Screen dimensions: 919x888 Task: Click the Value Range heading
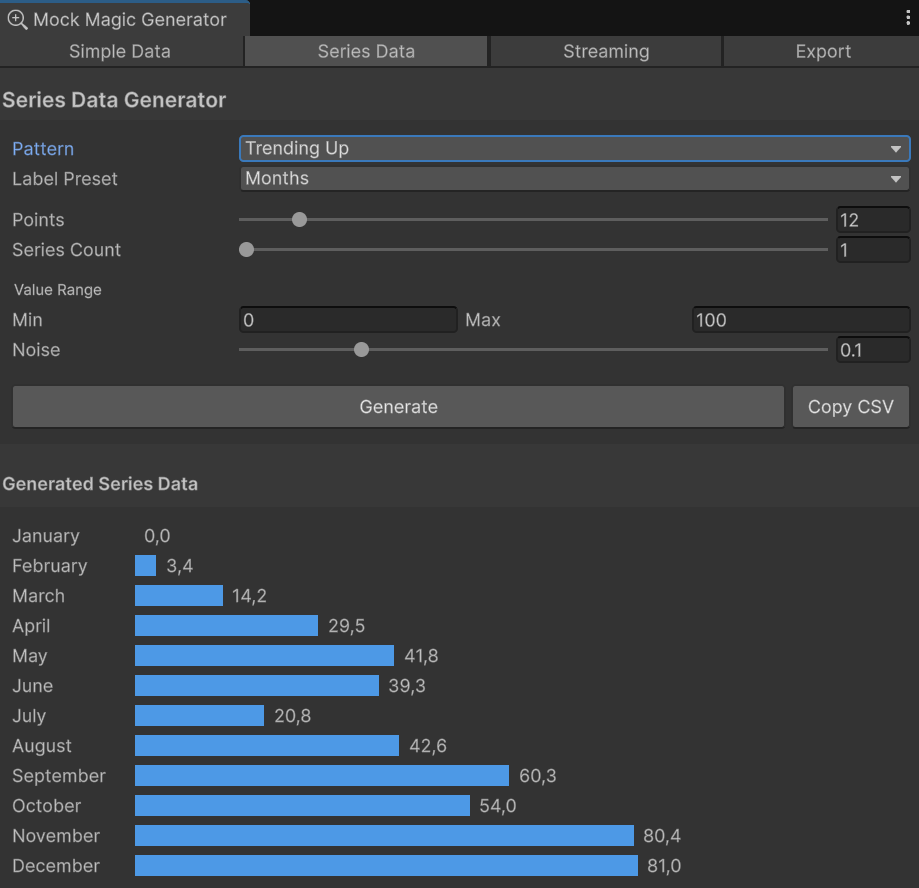click(57, 290)
